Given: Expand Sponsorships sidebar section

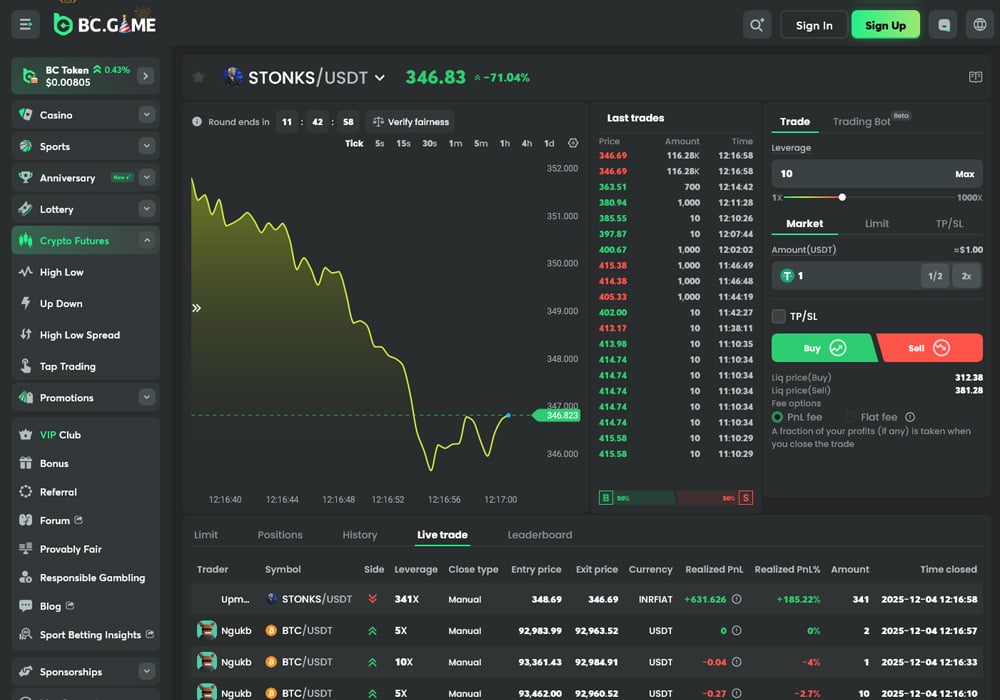Looking at the screenshot, I should [147, 671].
